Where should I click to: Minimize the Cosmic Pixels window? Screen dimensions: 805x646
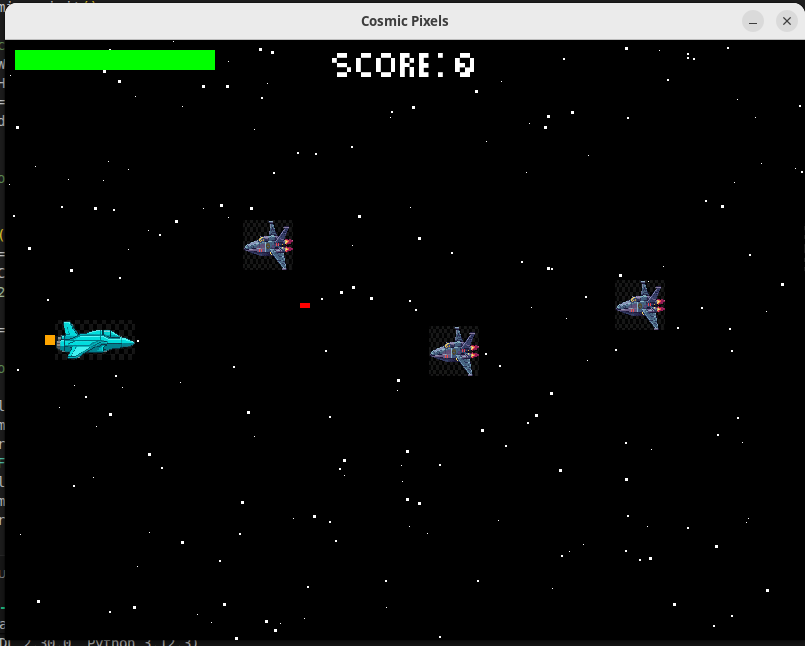pyautogui.click(x=753, y=21)
